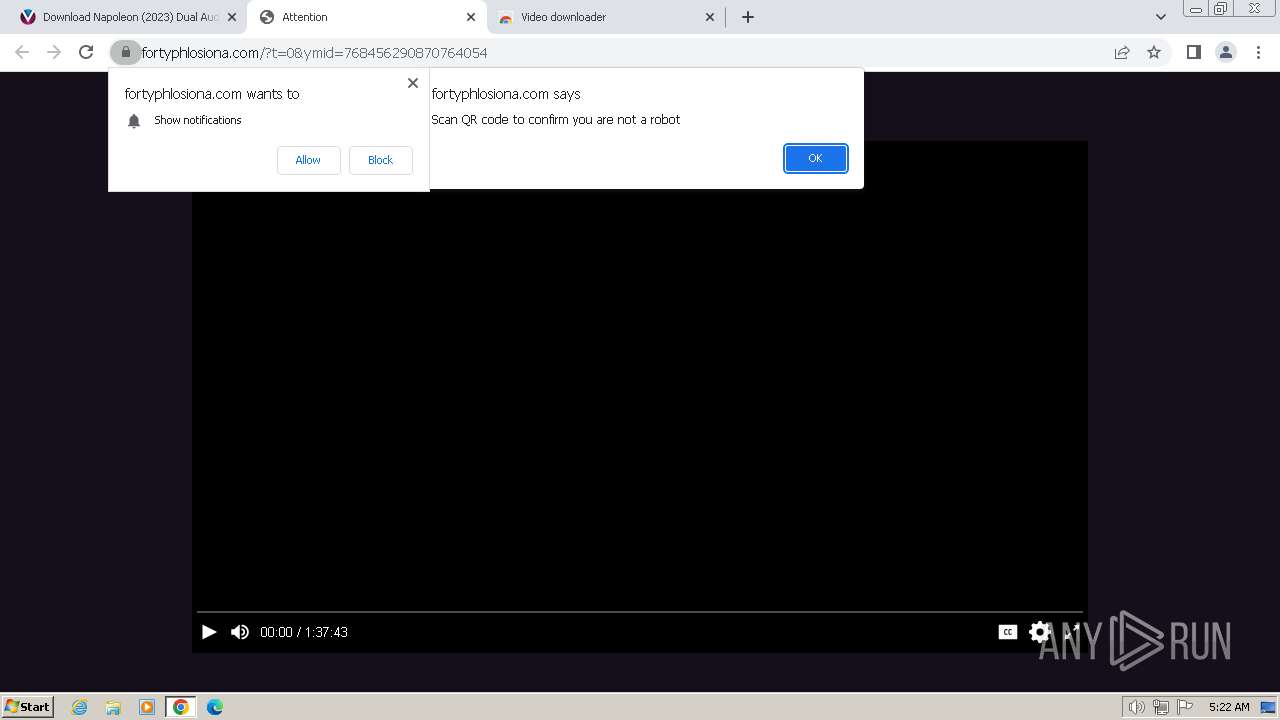Image resolution: width=1280 pixels, height=720 pixels.
Task: Go back to the previous page
Action: (22, 52)
